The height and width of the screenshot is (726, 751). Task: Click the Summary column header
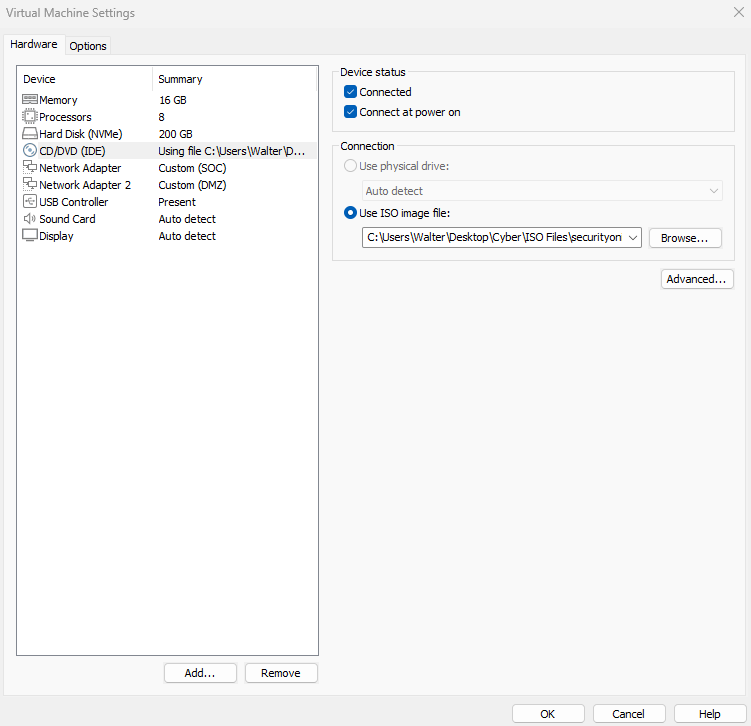[180, 79]
